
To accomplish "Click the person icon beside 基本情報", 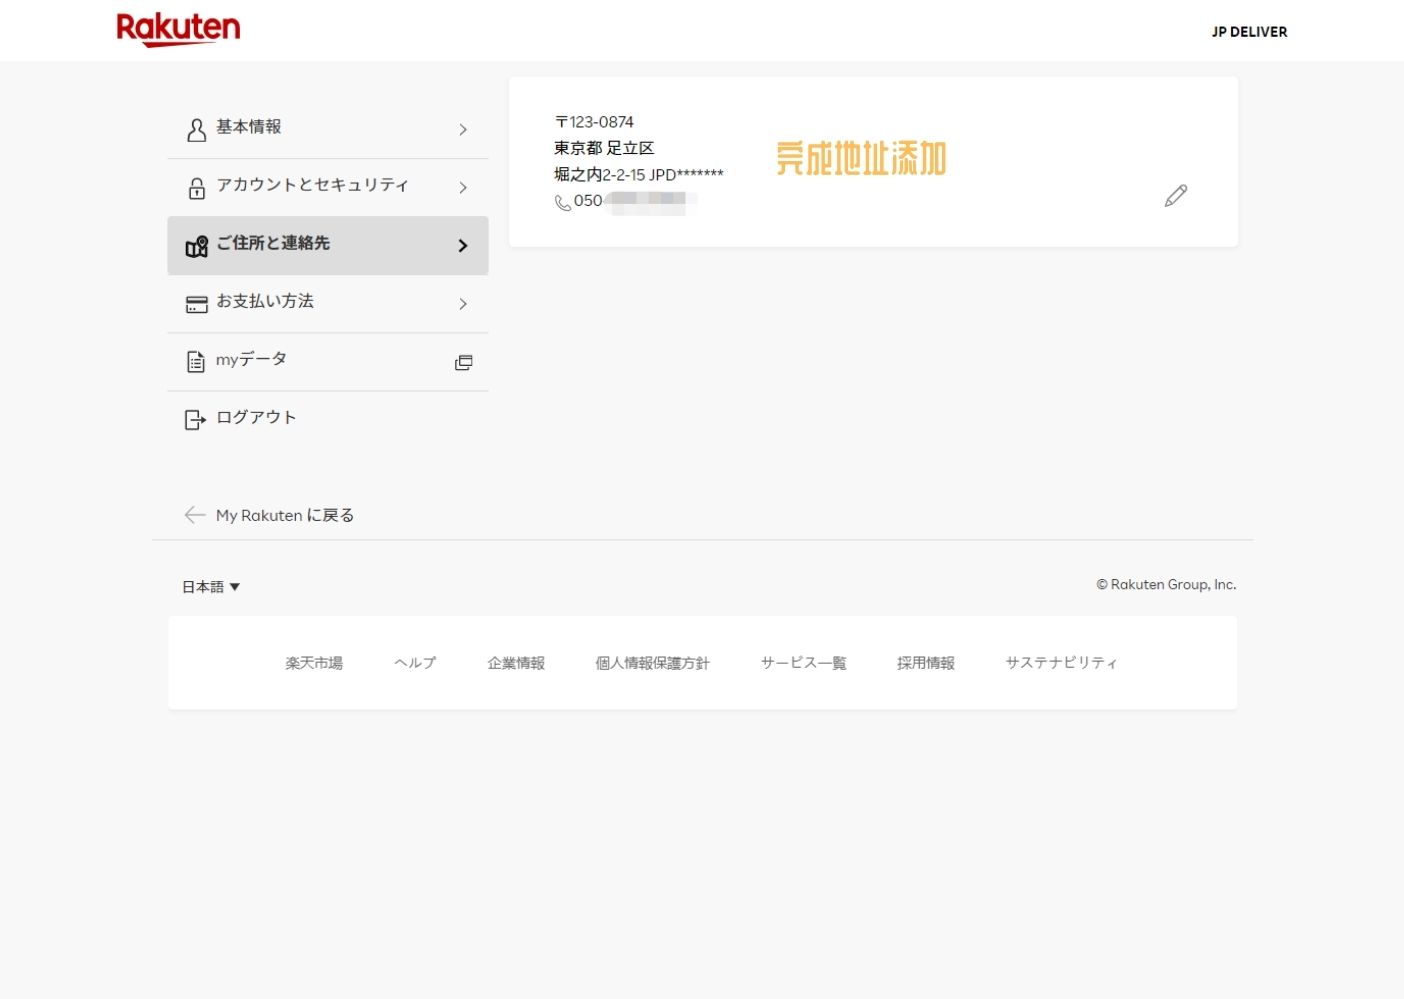I will (x=195, y=128).
